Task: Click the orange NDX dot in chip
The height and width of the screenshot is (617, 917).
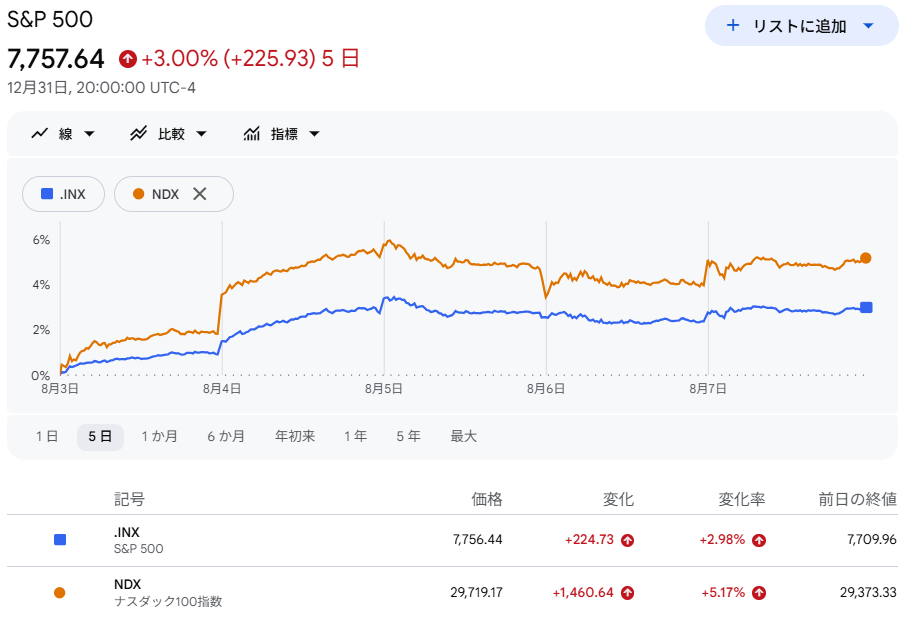Action: [x=138, y=194]
